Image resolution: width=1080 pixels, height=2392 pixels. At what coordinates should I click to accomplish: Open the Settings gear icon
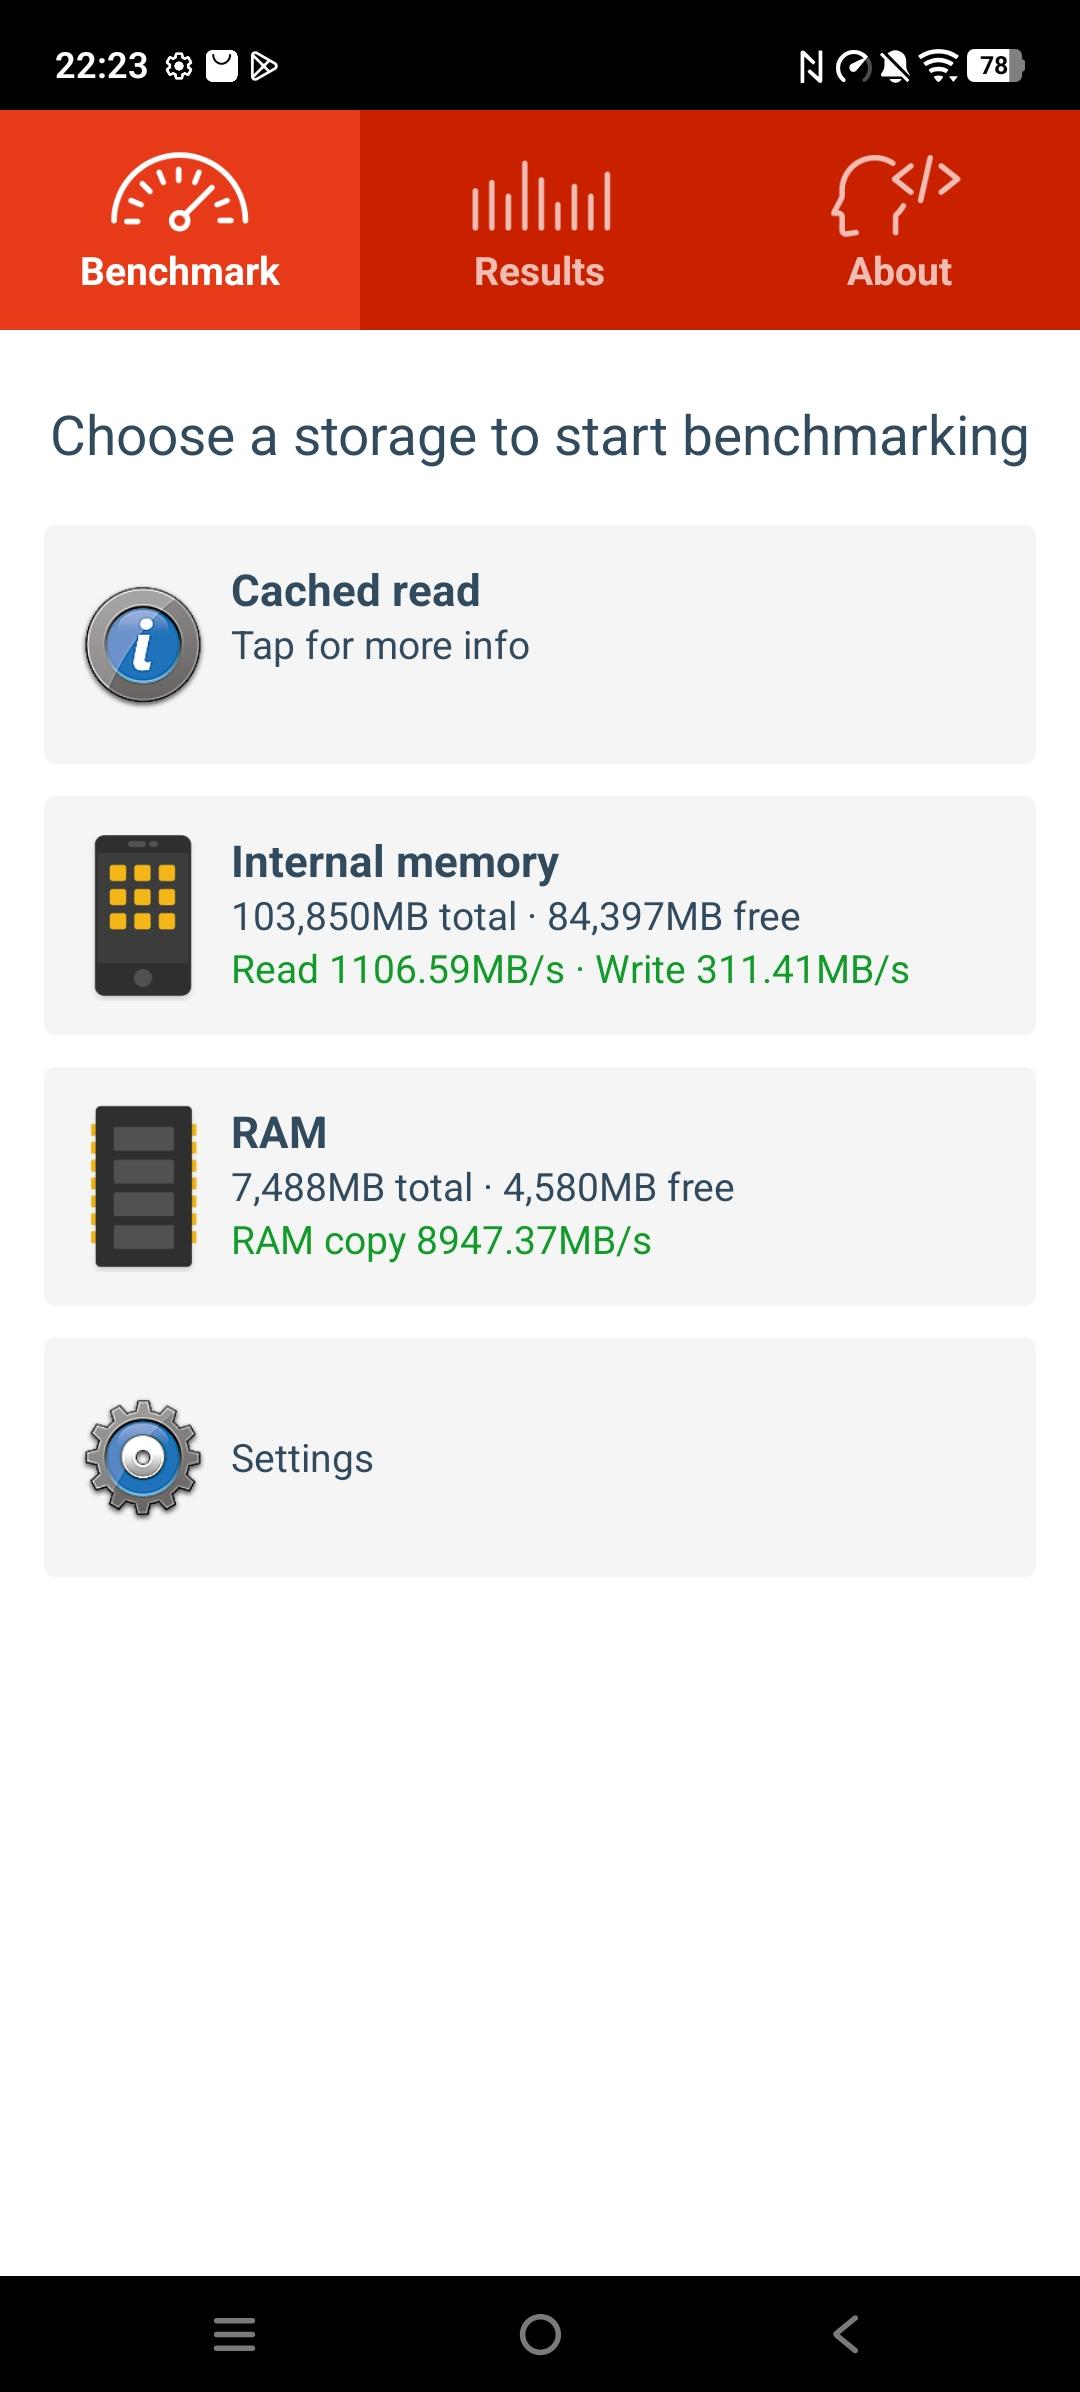click(x=143, y=1458)
